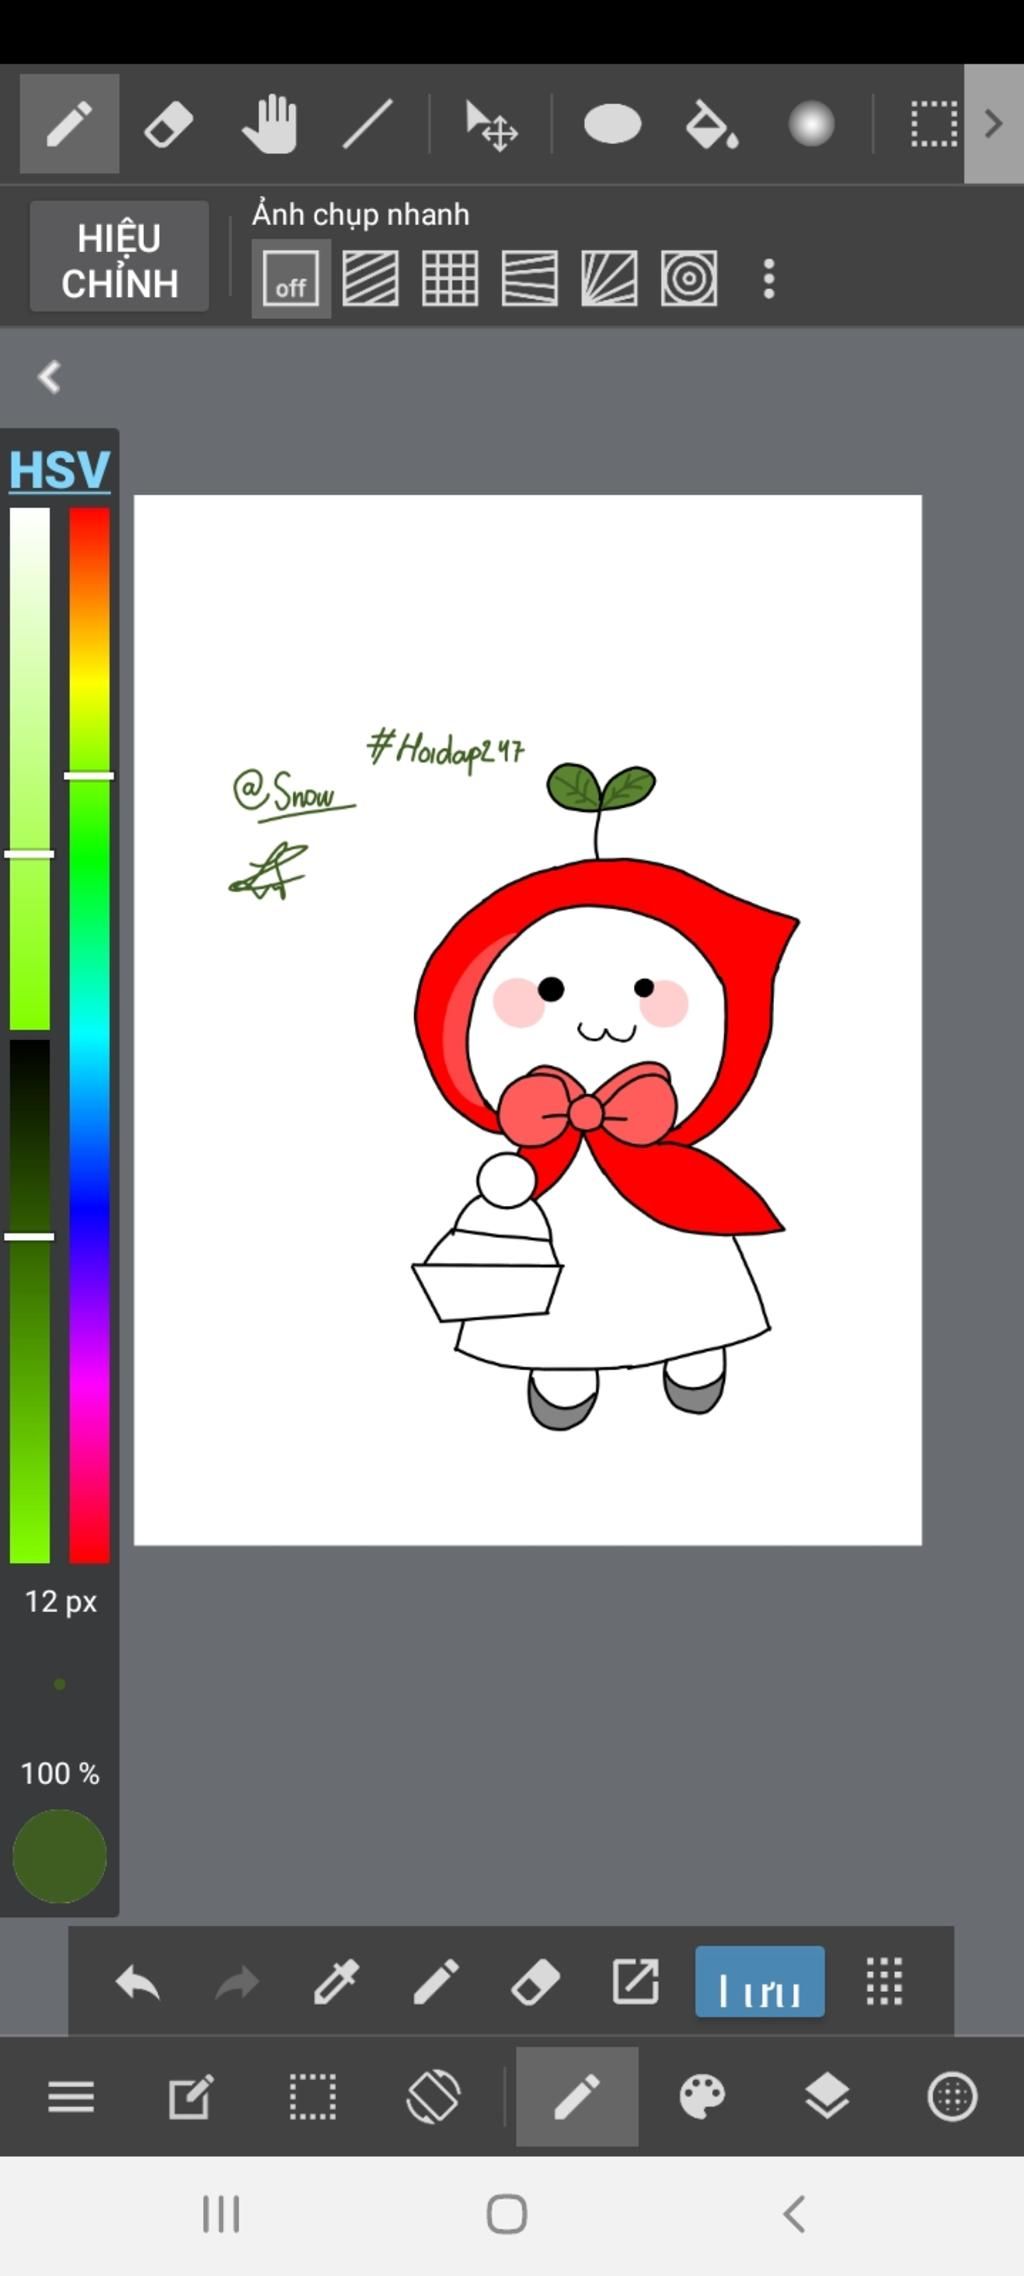Save with the Lưu button

(760, 1982)
